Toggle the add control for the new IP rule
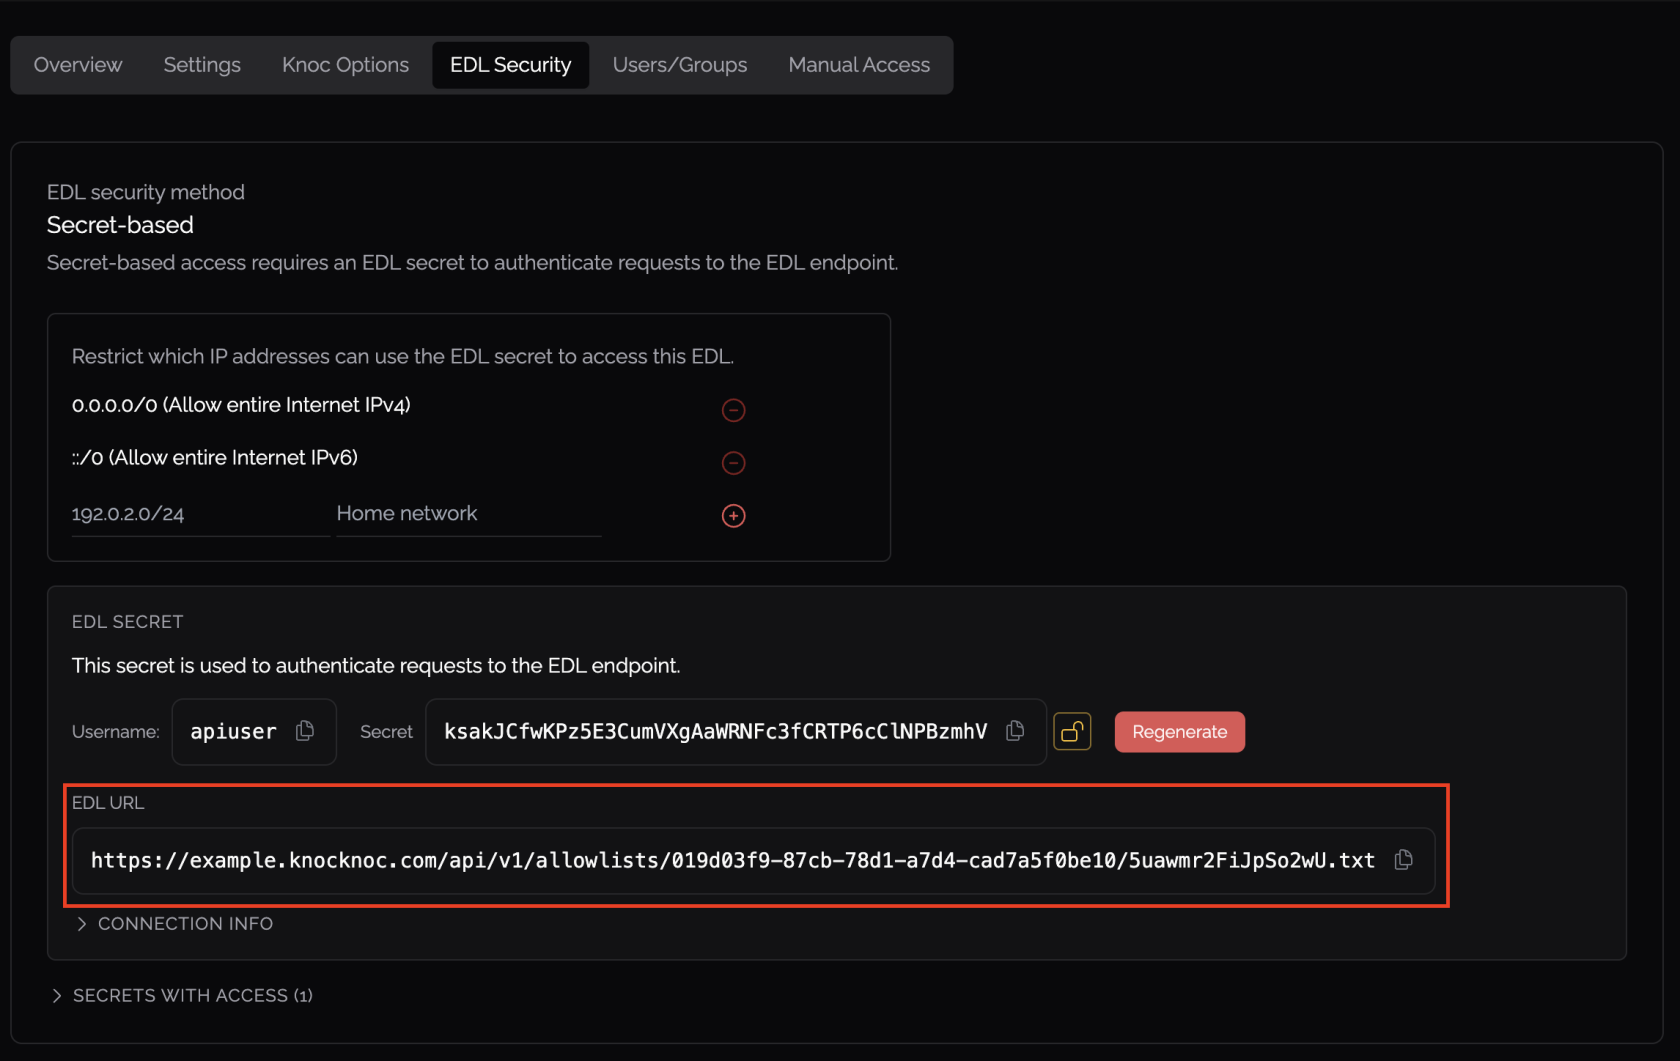This screenshot has height=1061, width=1680. (733, 516)
